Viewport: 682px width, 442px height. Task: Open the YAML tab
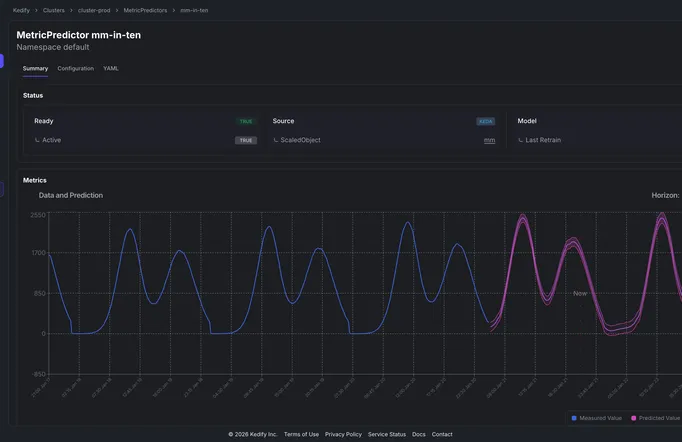(111, 68)
